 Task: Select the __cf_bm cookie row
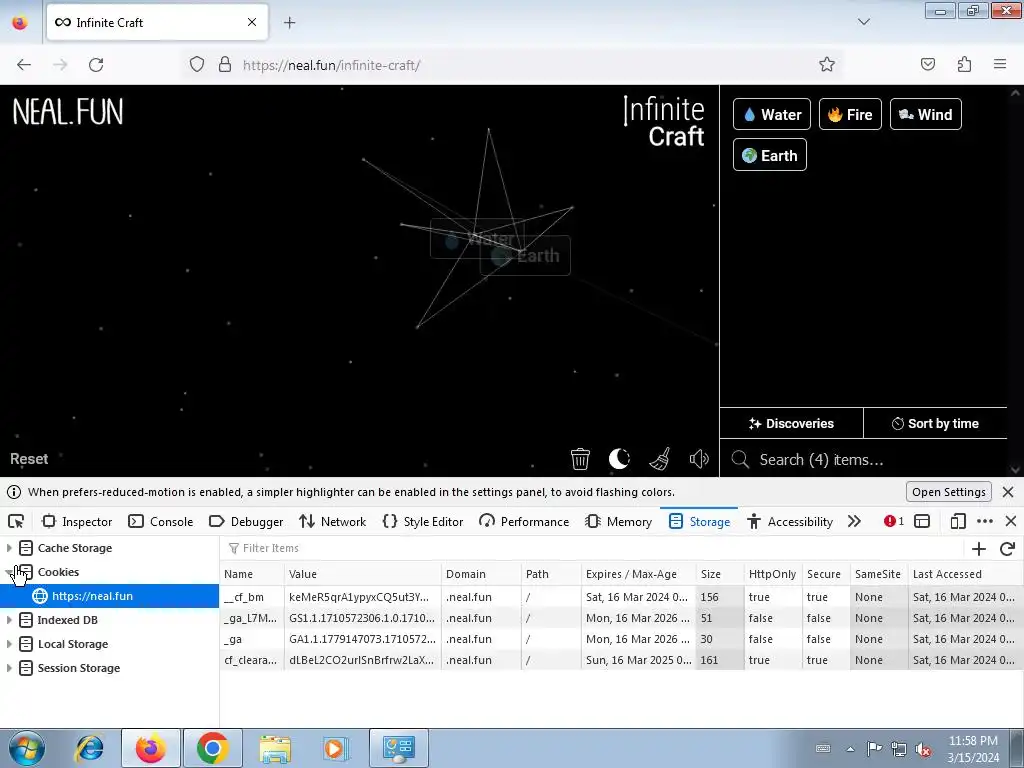[x=621, y=597]
